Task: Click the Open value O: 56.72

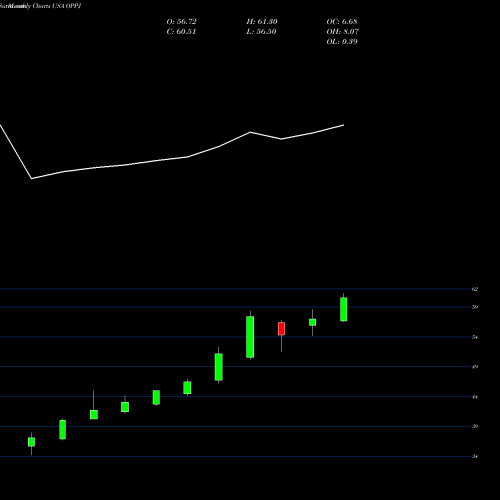Action: pyautogui.click(x=181, y=22)
